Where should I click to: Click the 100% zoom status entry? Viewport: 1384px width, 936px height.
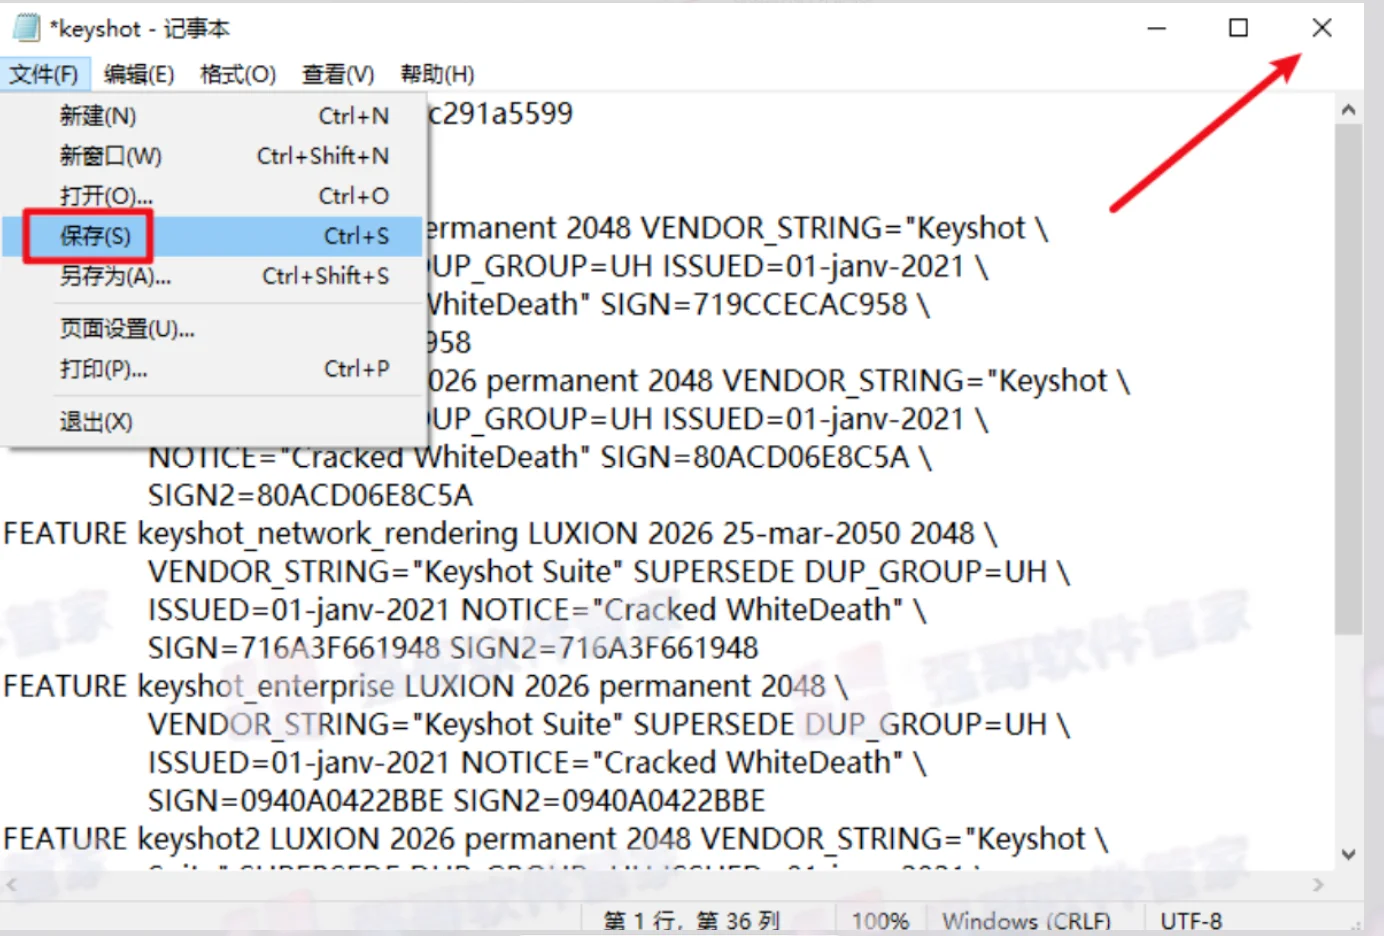pyautogui.click(x=880, y=920)
